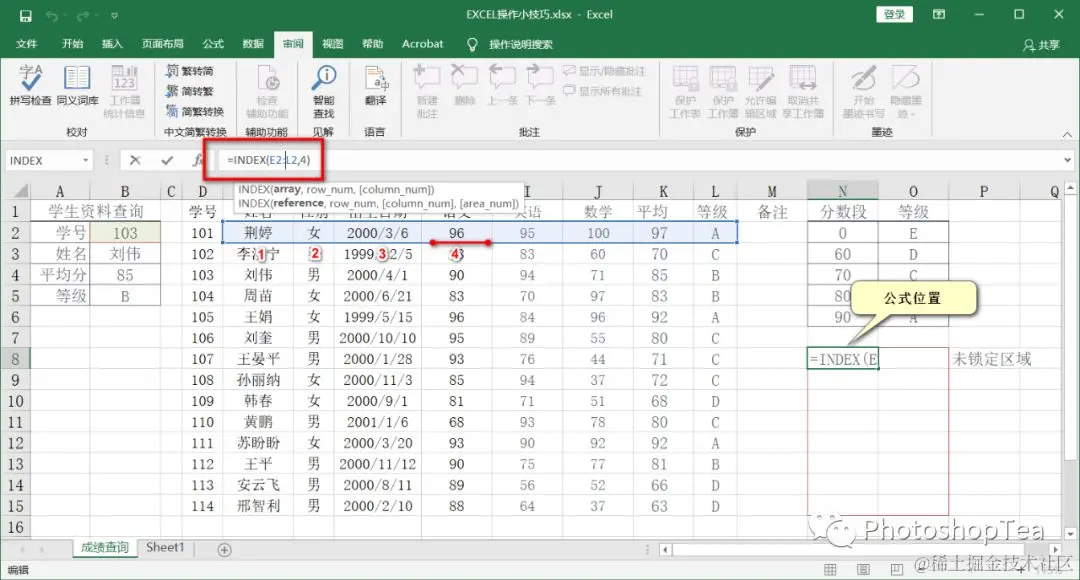This screenshot has width=1080, height=580.
Task: Select column header O
Action: click(913, 191)
